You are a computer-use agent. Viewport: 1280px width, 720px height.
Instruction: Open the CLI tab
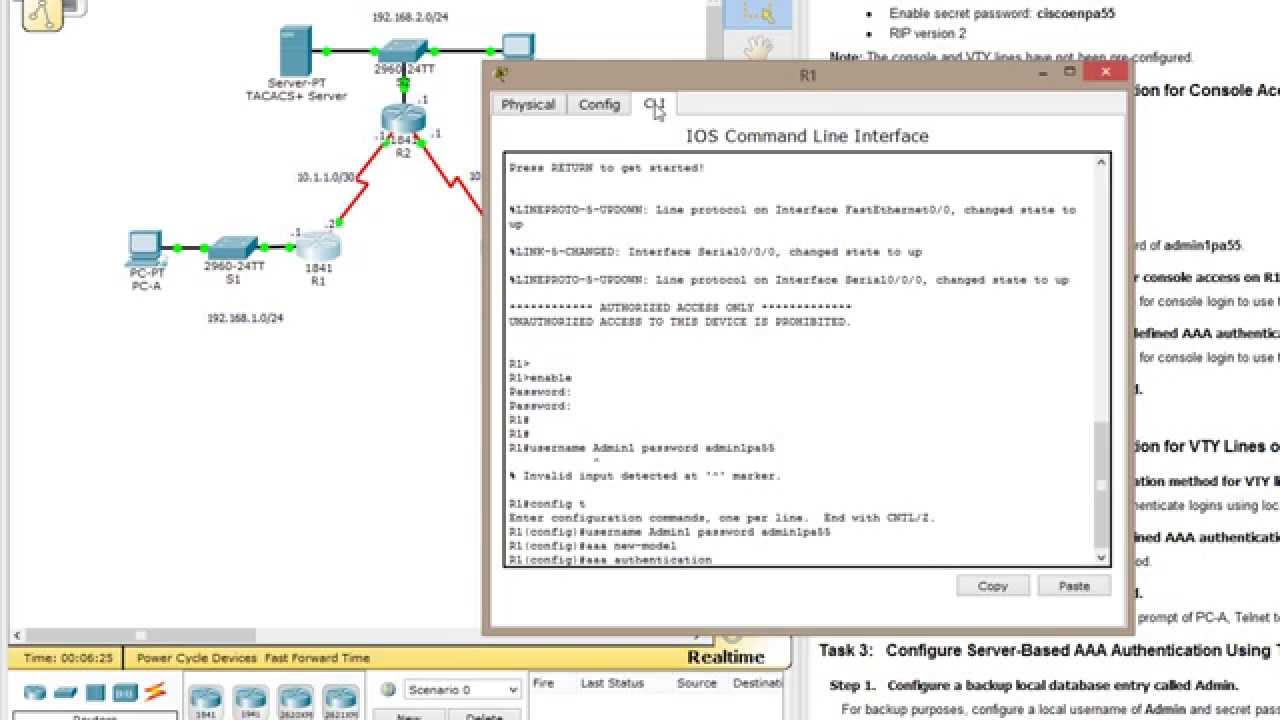point(654,103)
